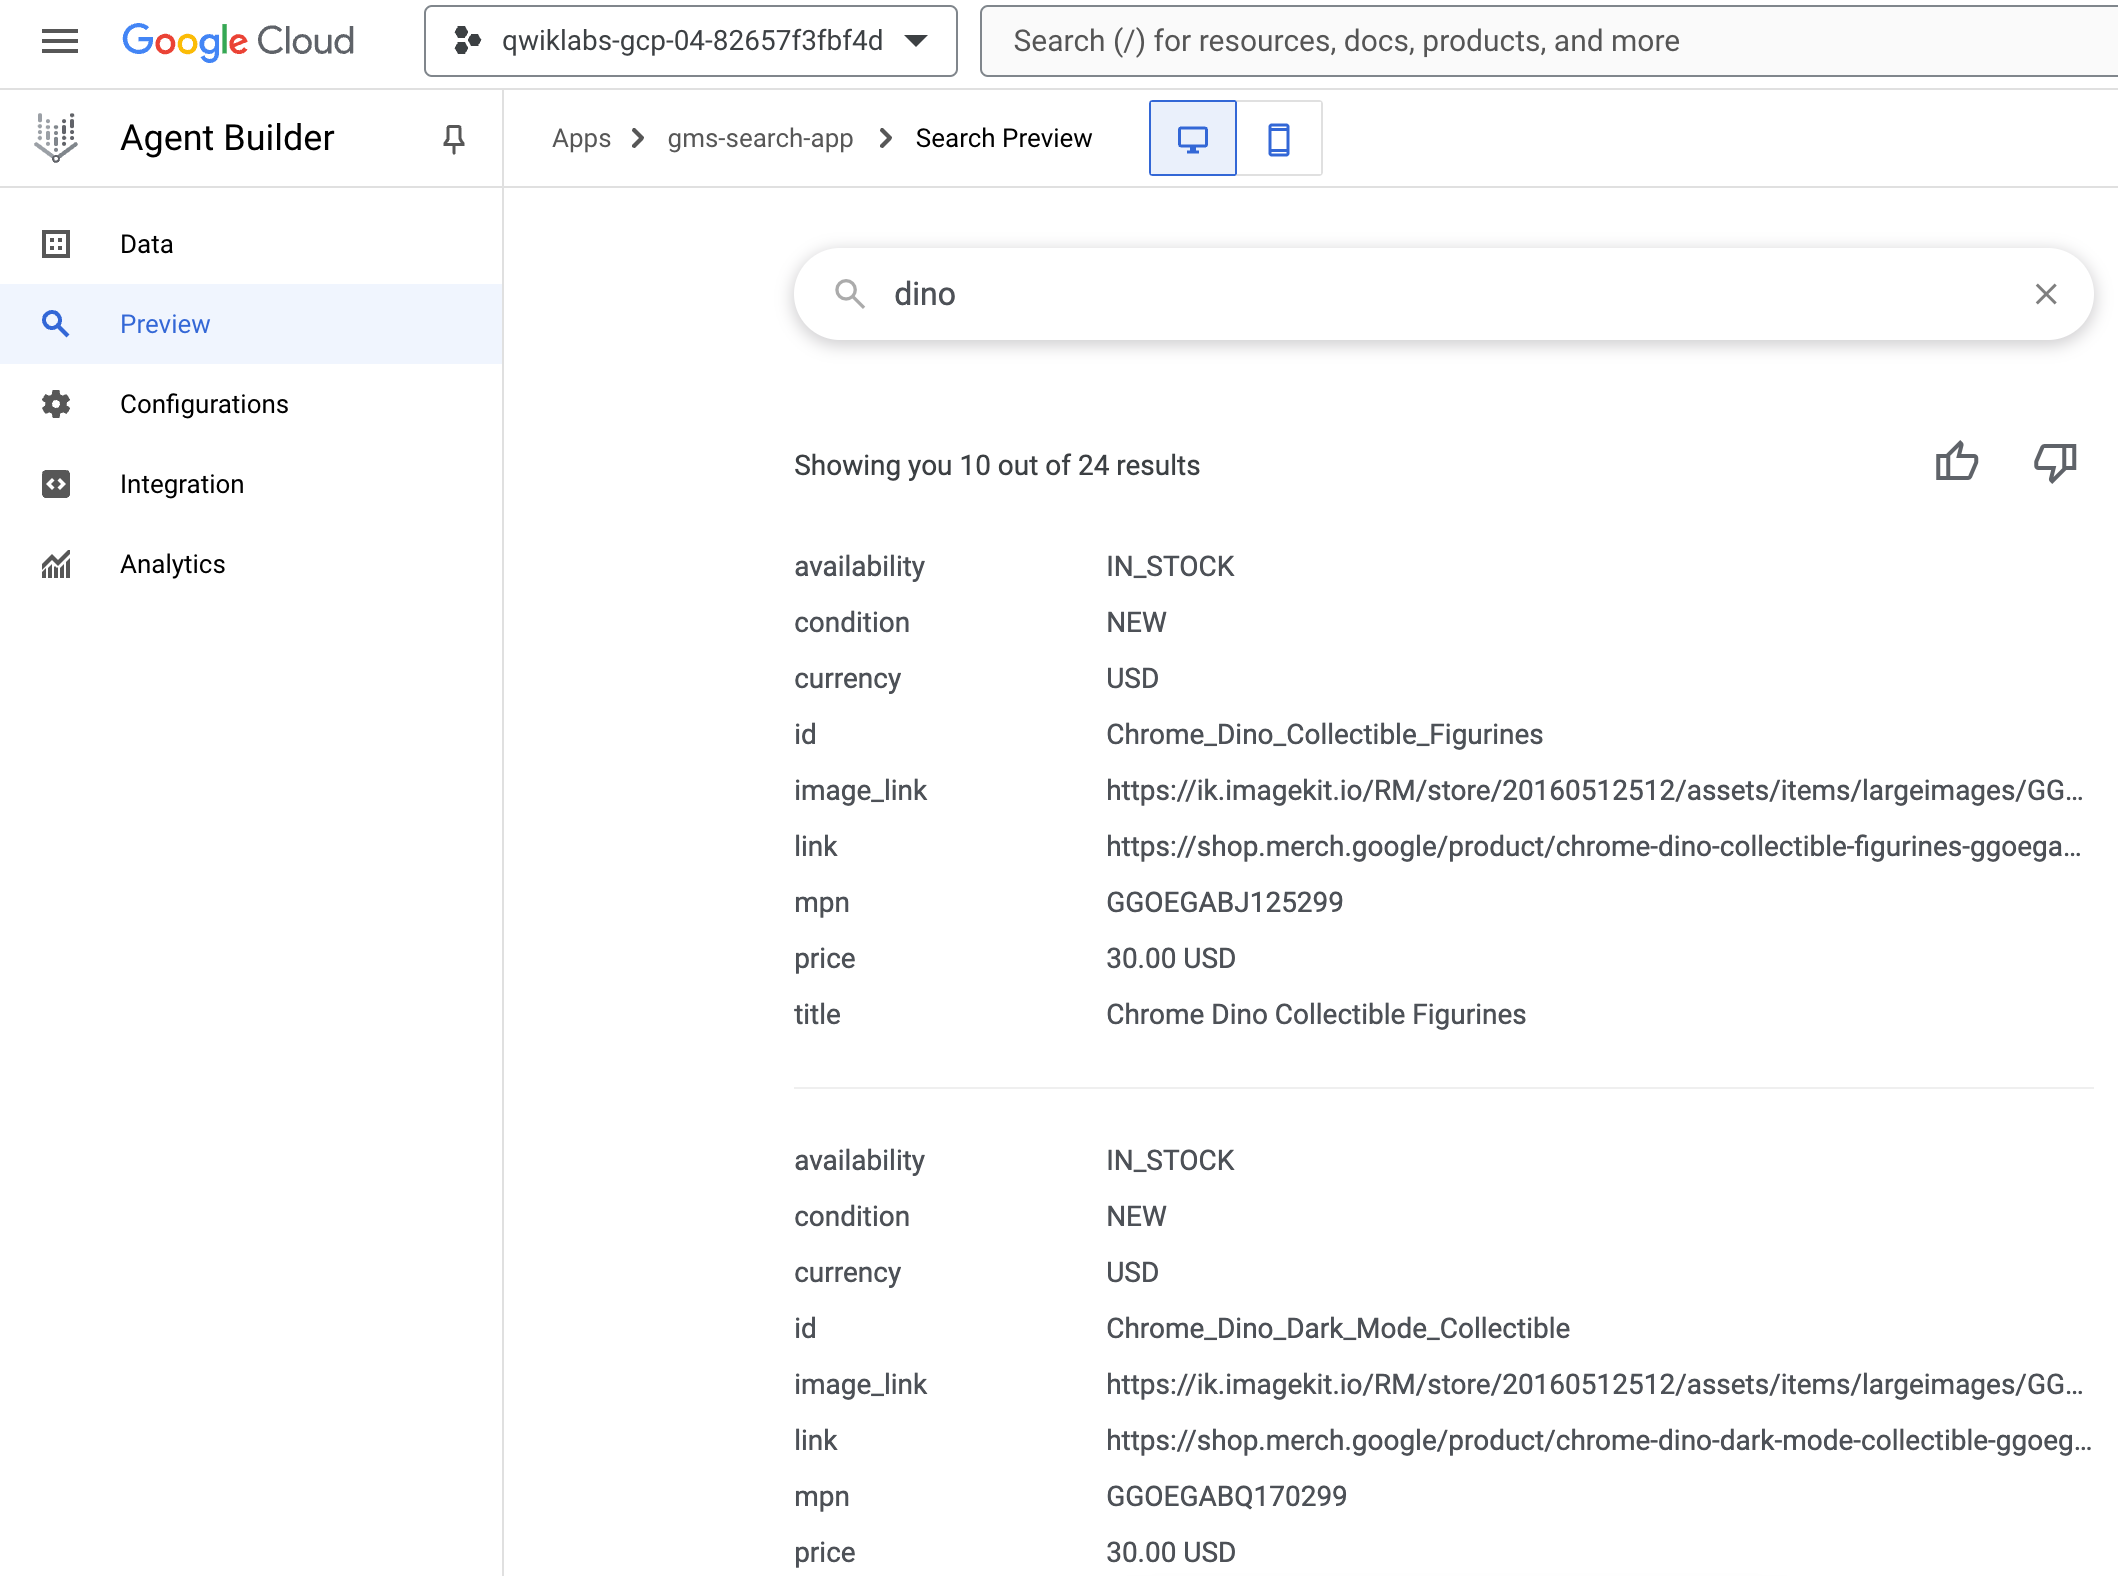Click title Chrome Dino Collectible Figurines
The width and height of the screenshot is (2118, 1576).
pyautogui.click(x=1316, y=1014)
